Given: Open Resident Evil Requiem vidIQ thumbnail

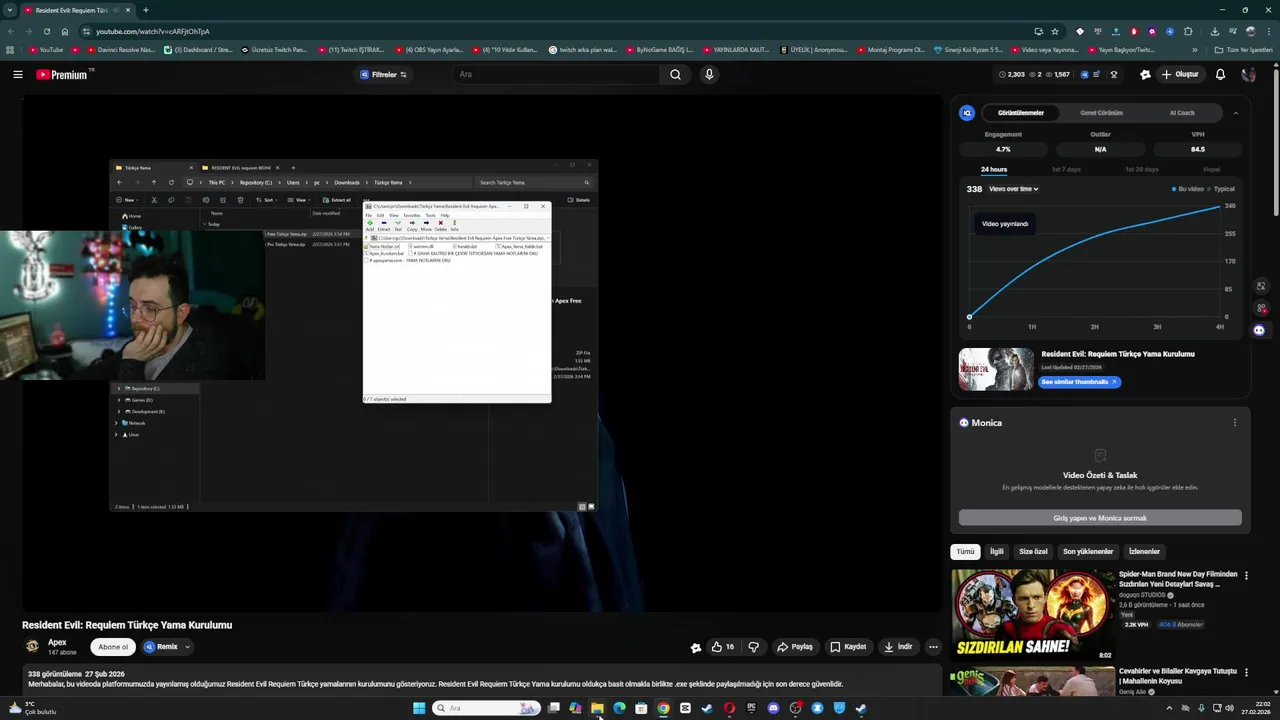Looking at the screenshot, I should pyautogui.click(x=996, y=369).
